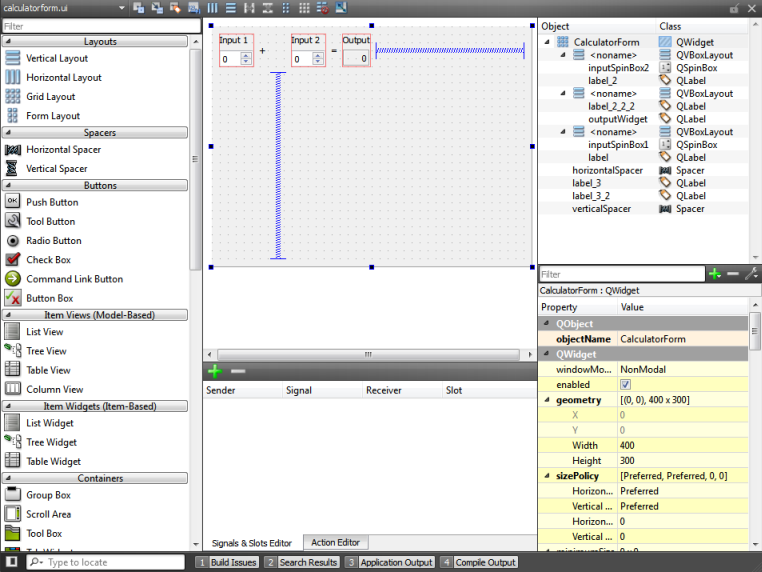Add dynamic property with green plus
This screenshot has height=572, width=762.
point(714,274)
